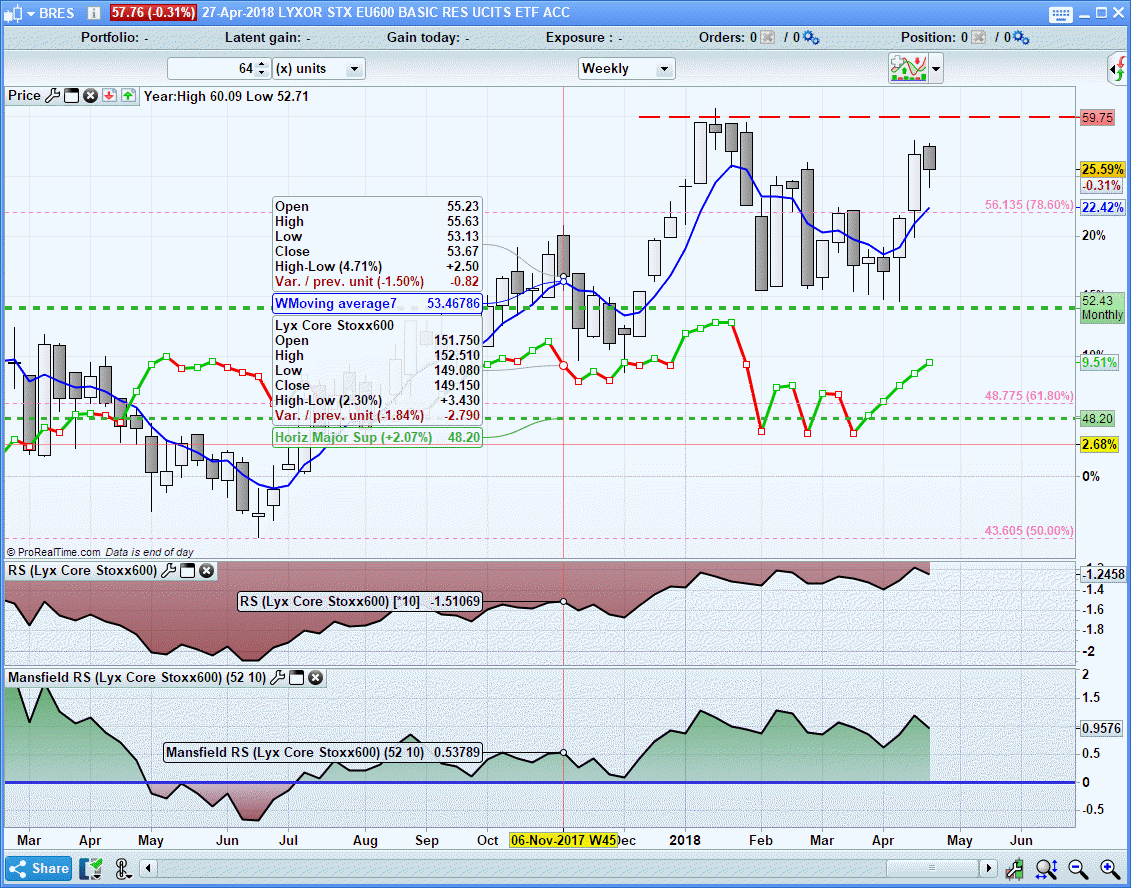Screen dimensions: 1131x888
Task: Click the 0.9576 Mansfield value label
Action: tap(1101, 729)
